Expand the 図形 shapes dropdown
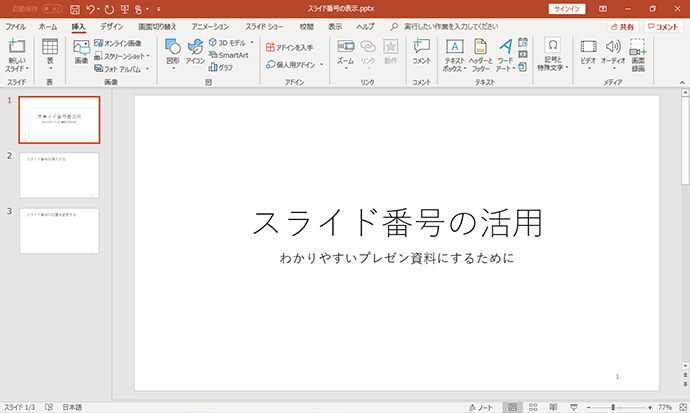 click(173, 68)
